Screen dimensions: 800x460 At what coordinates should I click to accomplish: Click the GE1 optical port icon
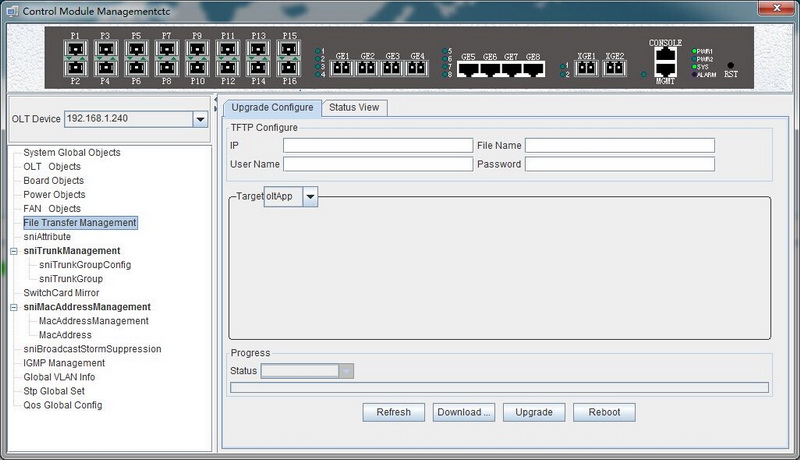(x=342, y=69)
